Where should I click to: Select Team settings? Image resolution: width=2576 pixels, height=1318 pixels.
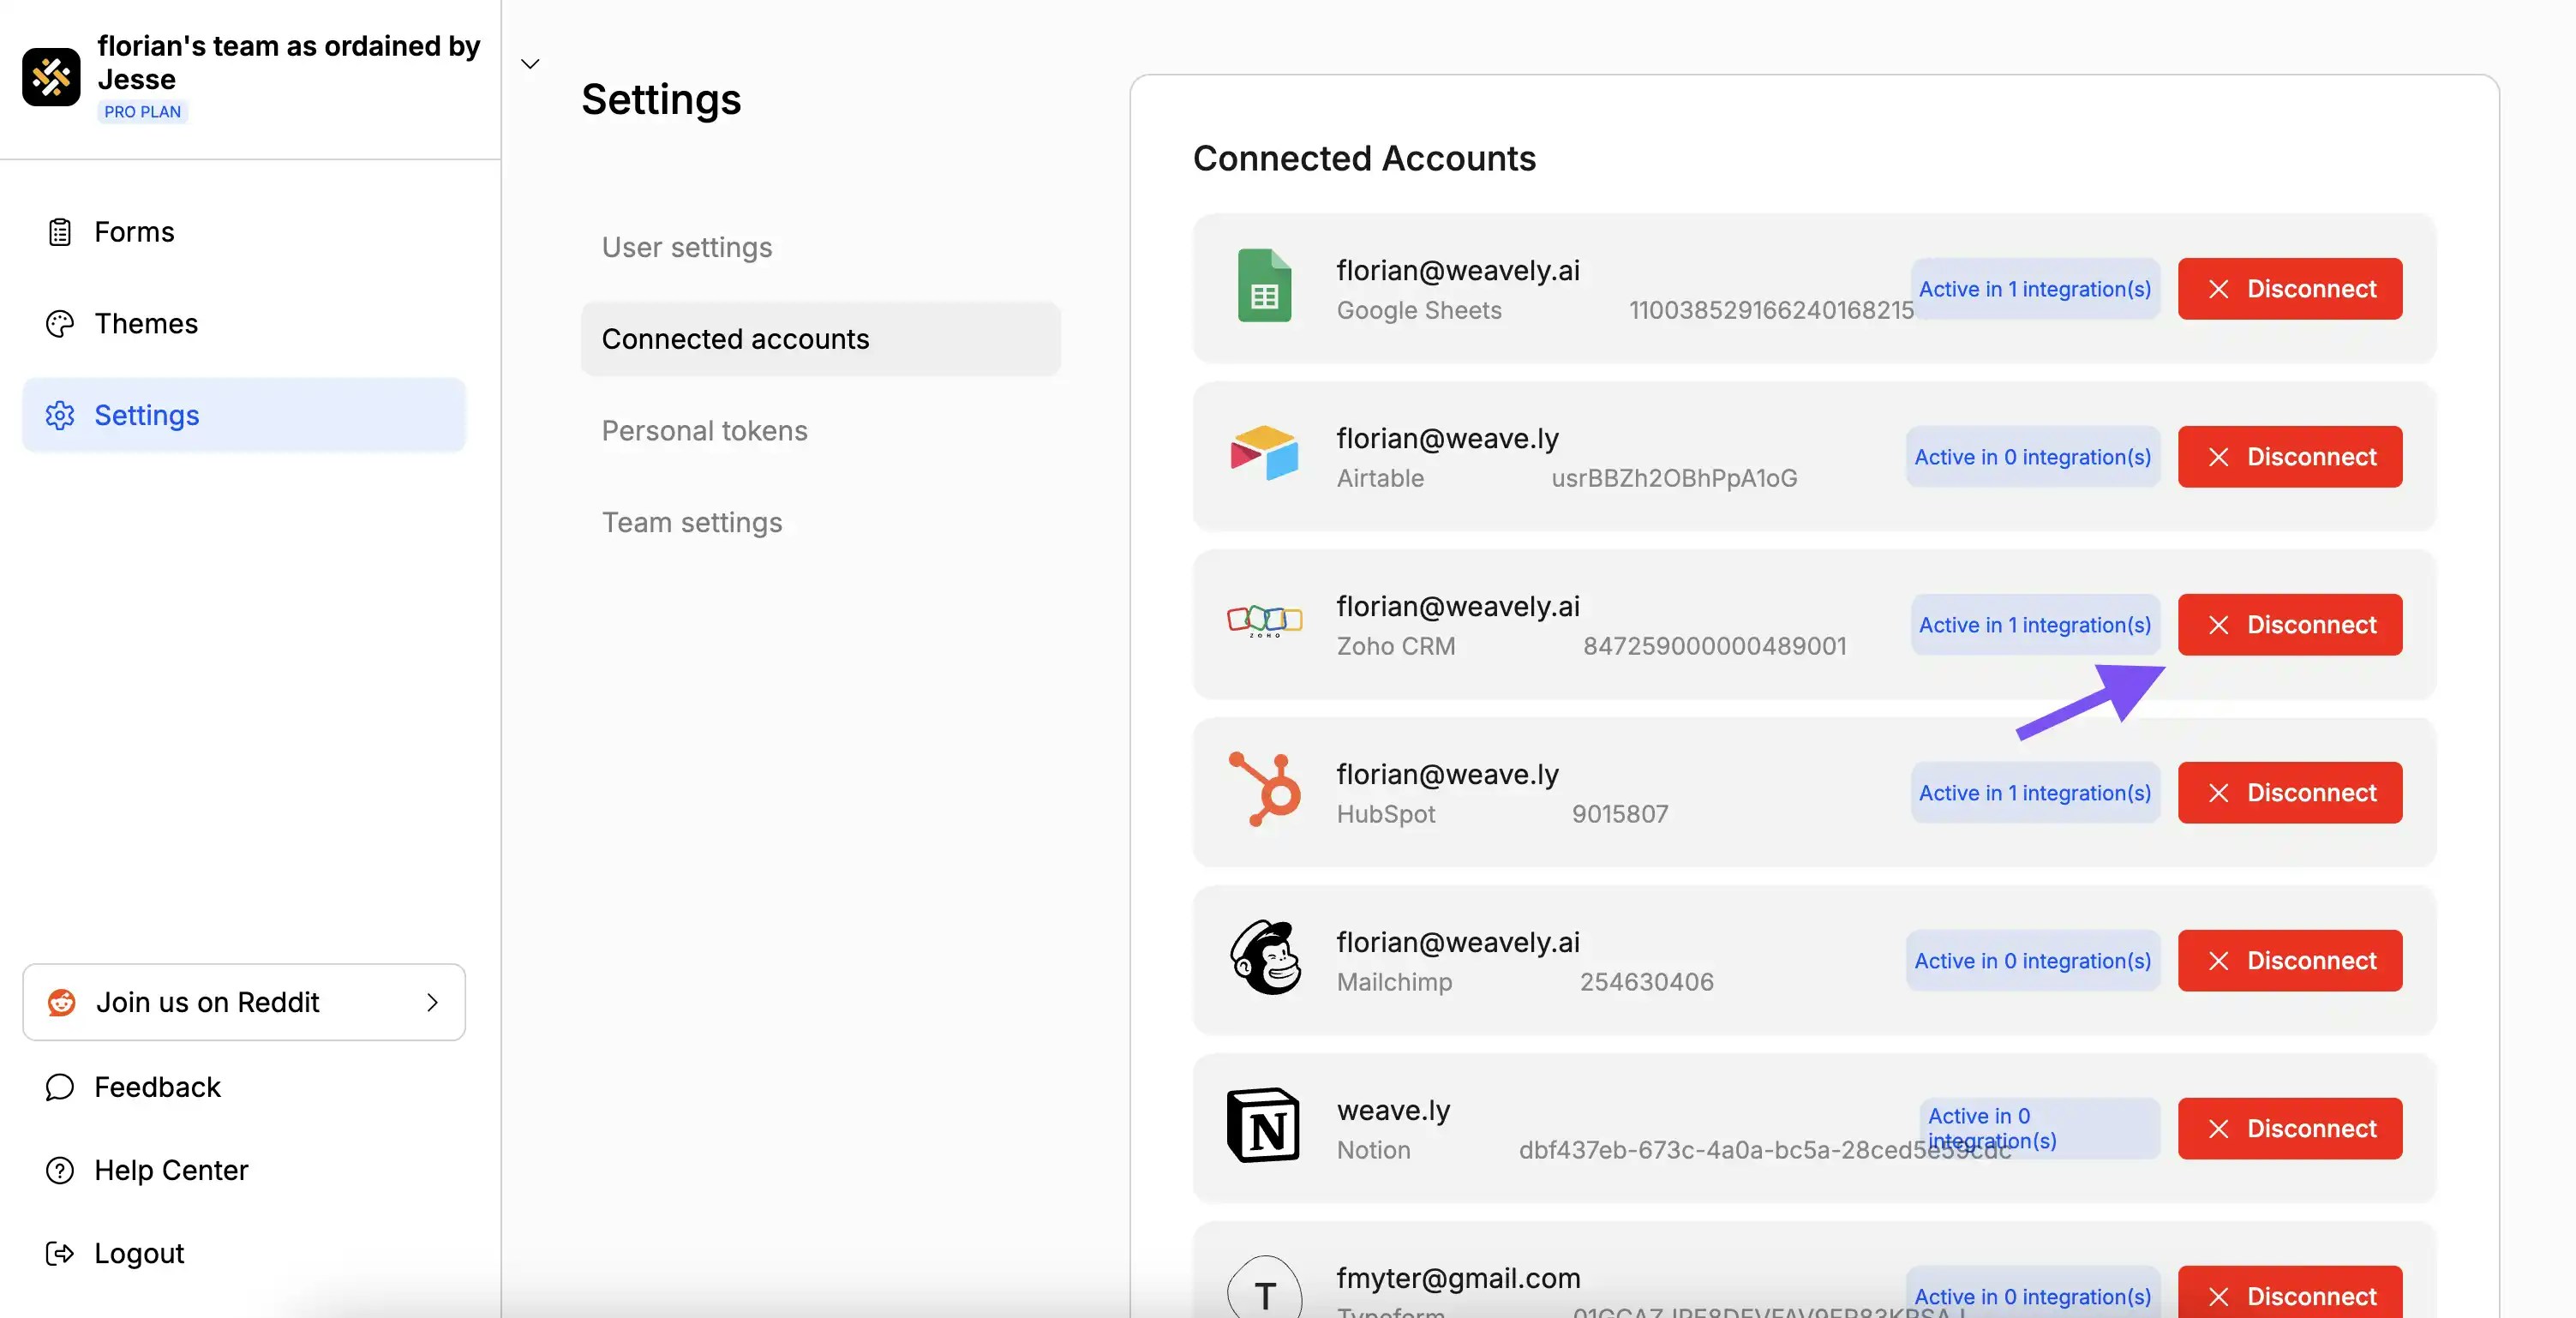click(691, 522)
